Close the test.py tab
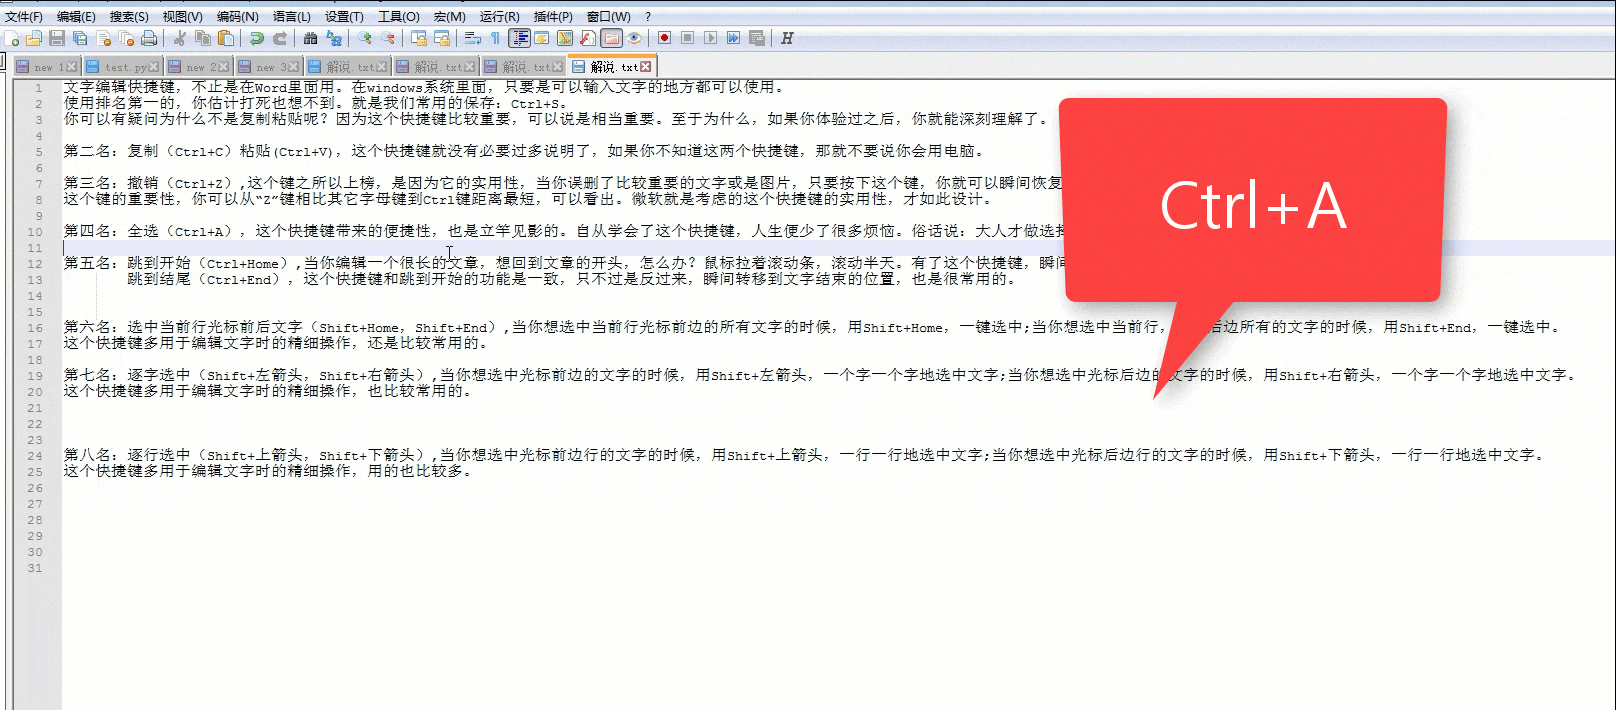1616x710 pixels. coord(153,67)
